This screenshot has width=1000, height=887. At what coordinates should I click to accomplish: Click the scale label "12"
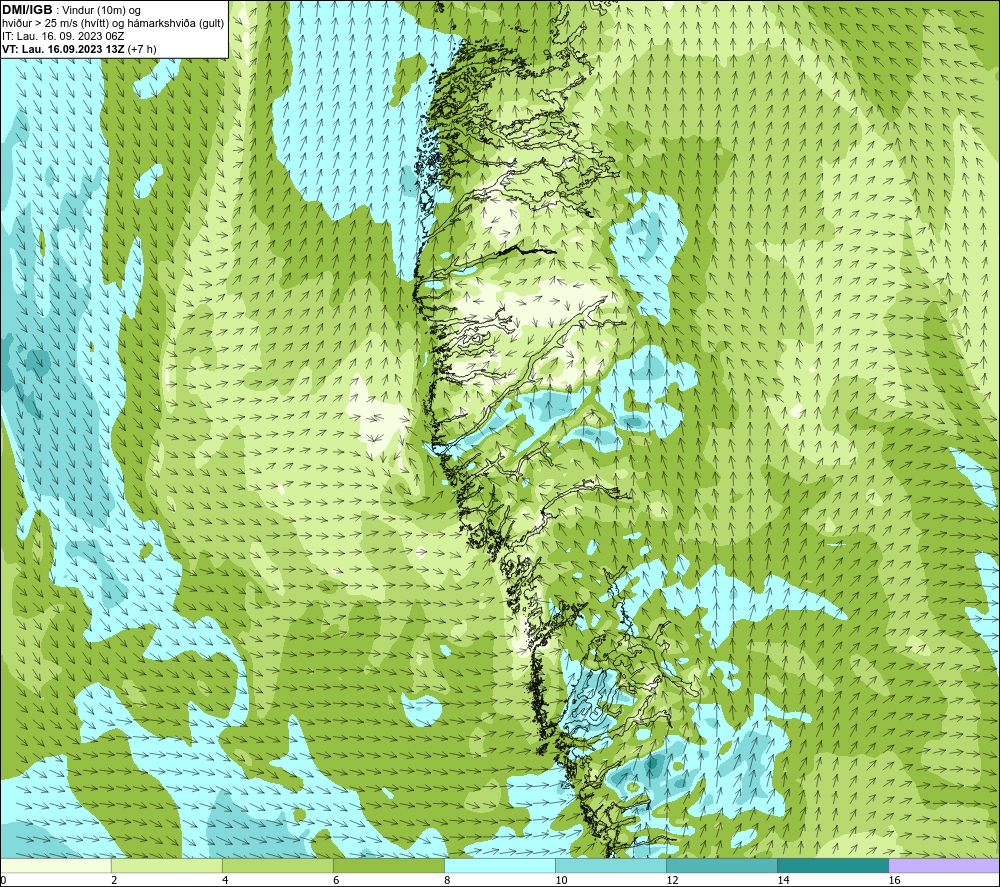click(x=672, y=880)
